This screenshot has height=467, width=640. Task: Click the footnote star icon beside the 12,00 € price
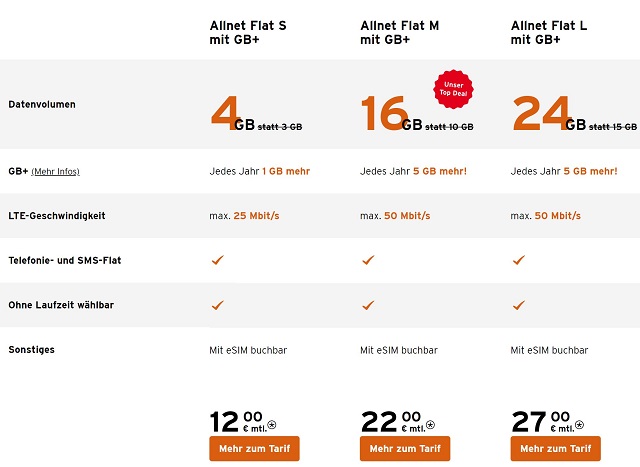click(272, 426)
